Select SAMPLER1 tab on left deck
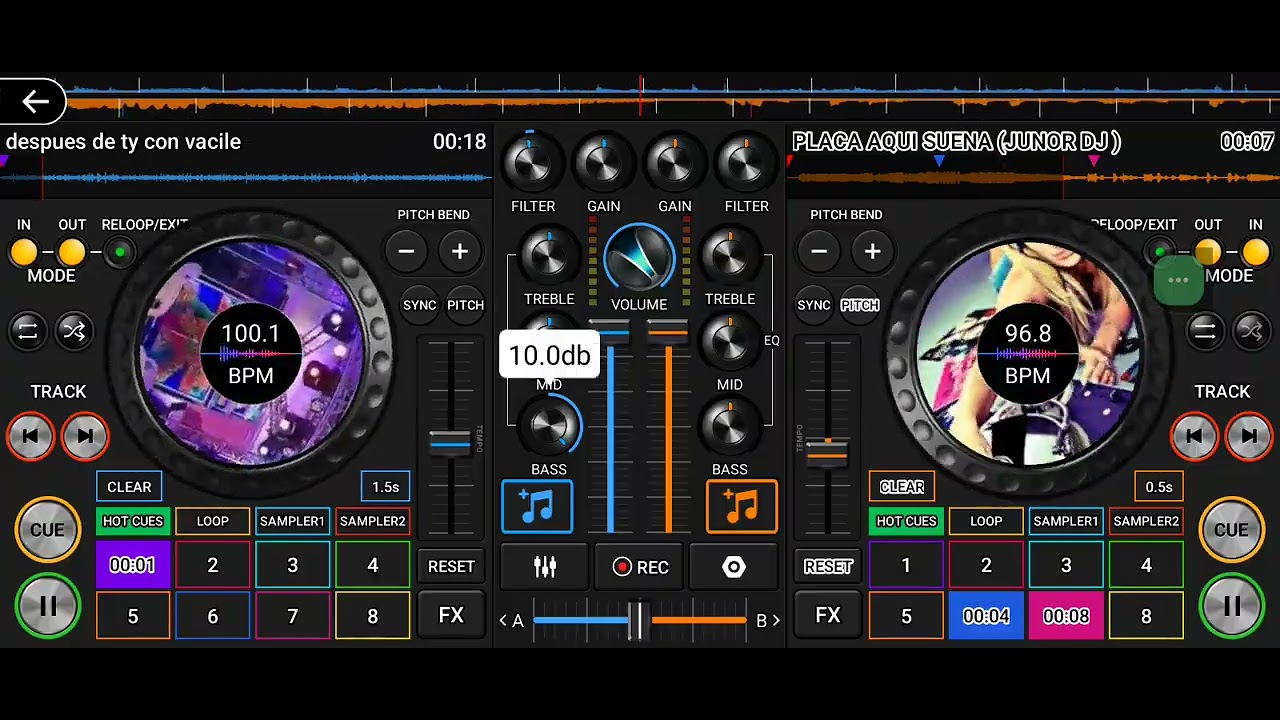 pyautogui.click(x=292, y=521)
